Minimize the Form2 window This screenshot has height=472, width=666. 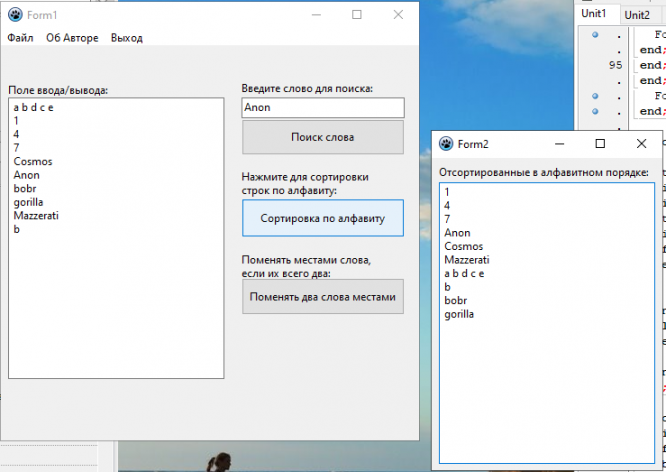(558, 144)
